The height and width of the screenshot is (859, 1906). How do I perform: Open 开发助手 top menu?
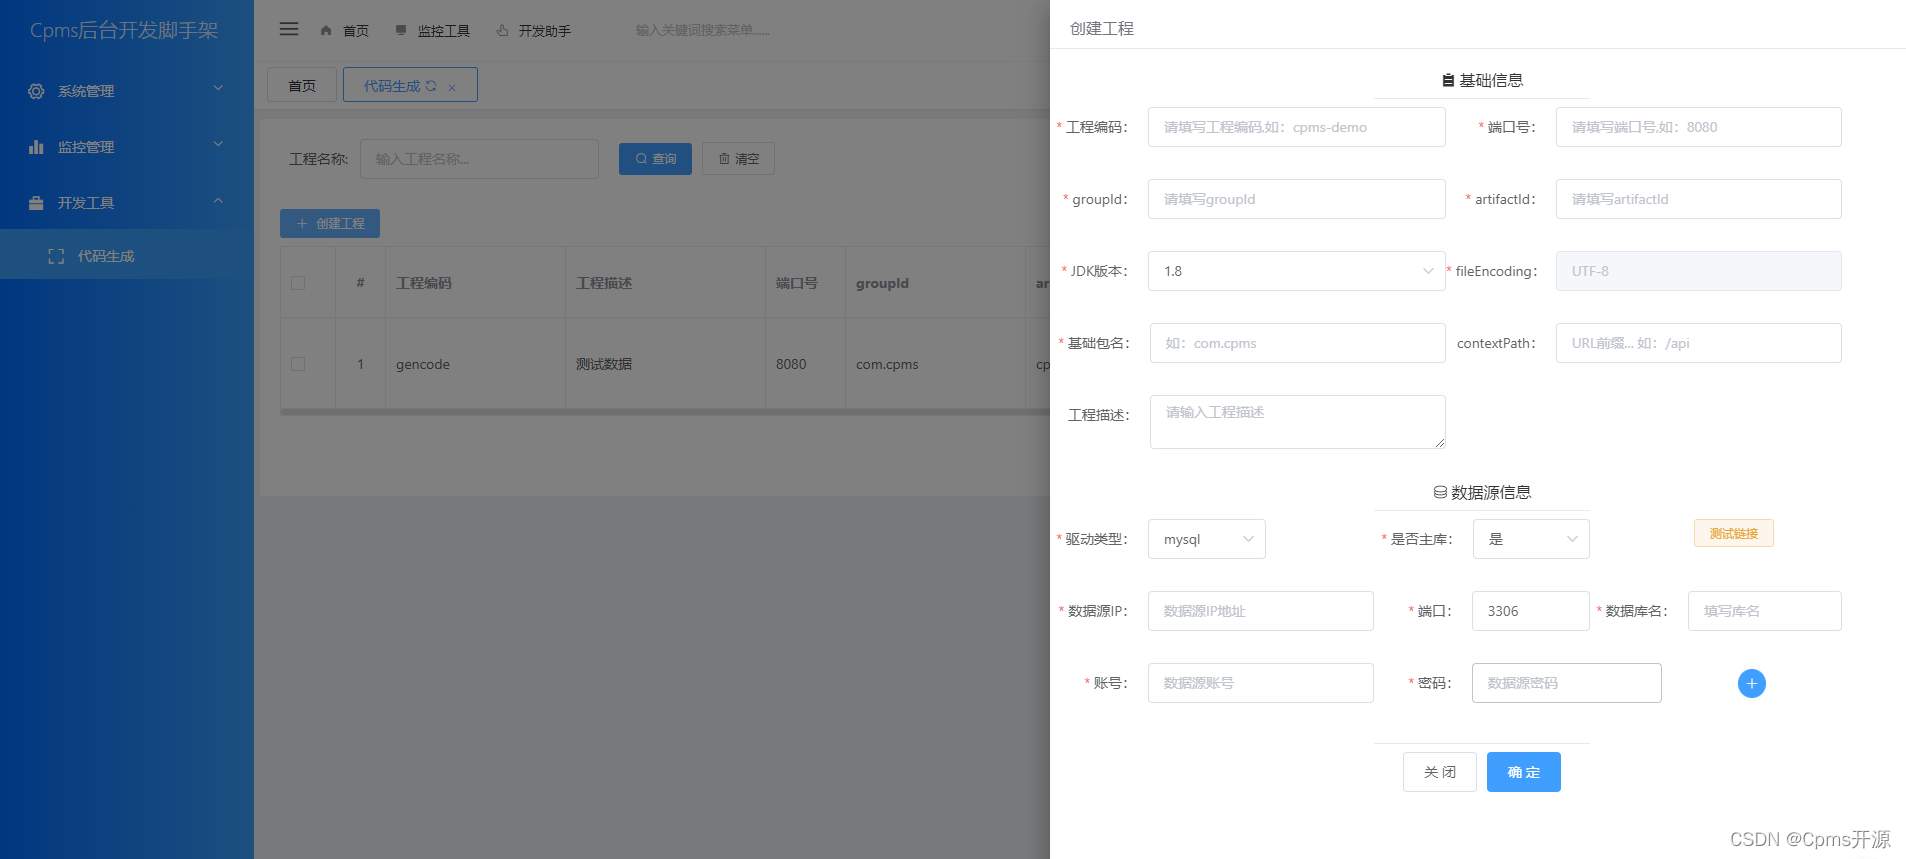tap(544, 31)
